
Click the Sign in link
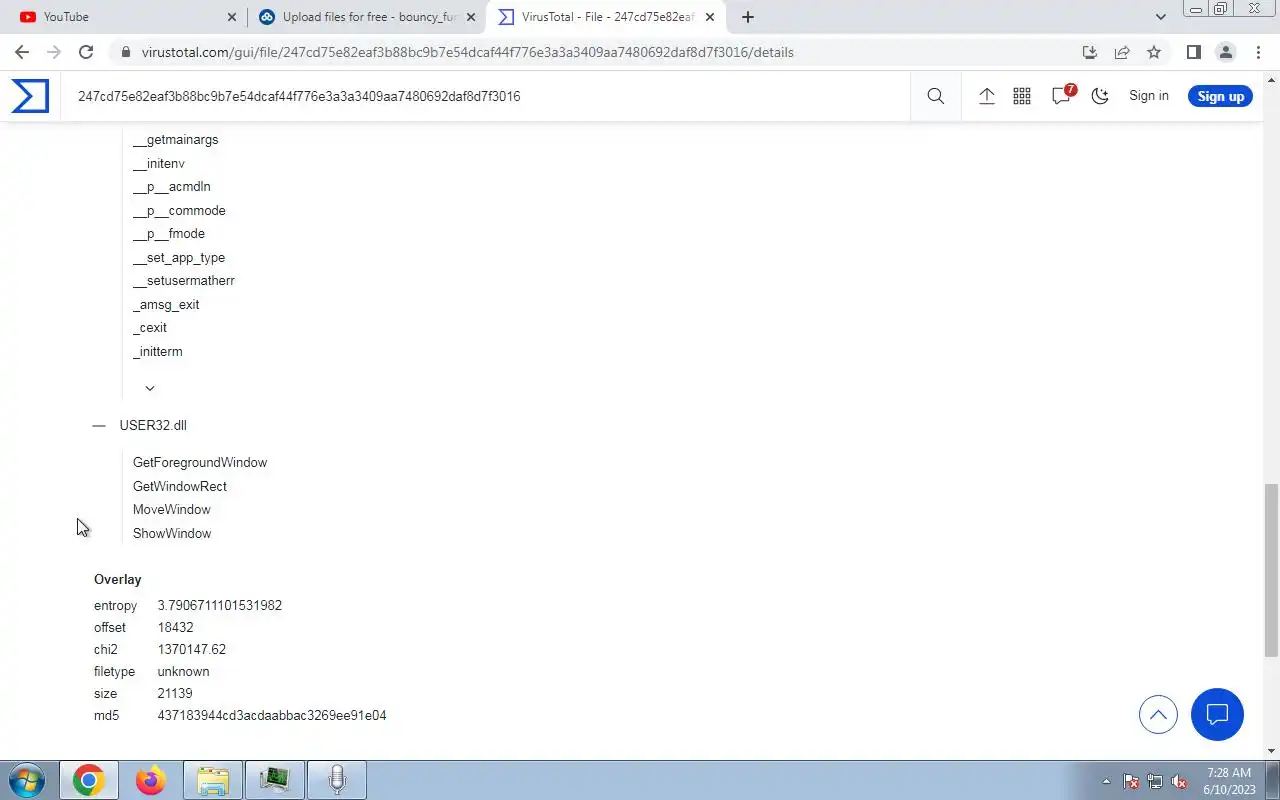coord(1148,96)
